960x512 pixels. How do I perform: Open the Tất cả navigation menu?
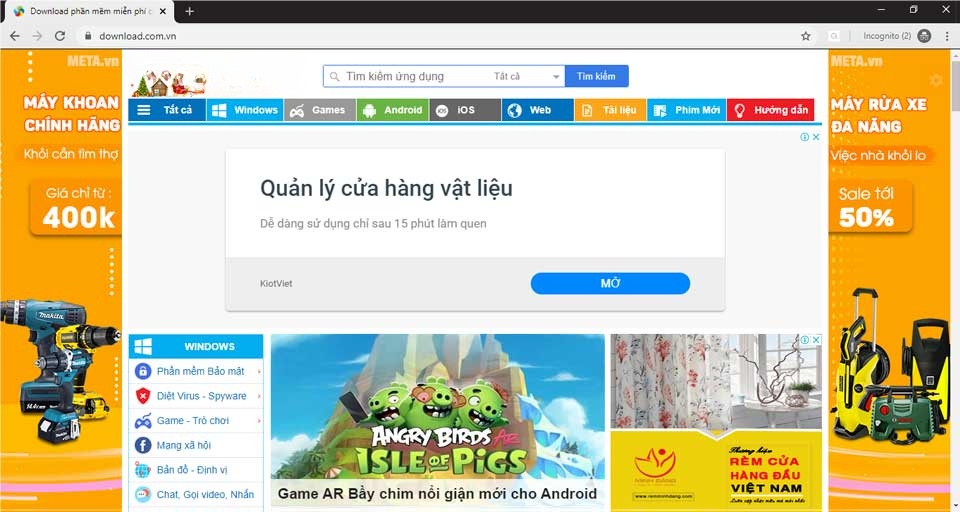tap(167, 110)
